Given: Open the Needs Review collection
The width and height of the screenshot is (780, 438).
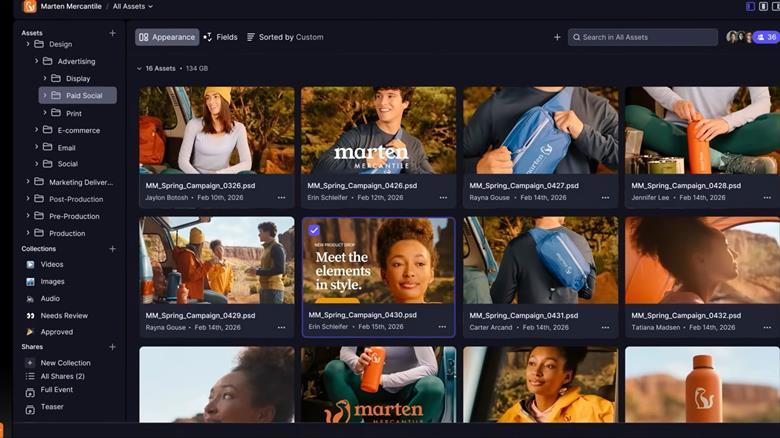Looking at the screenshot, I should click(64, 315).
